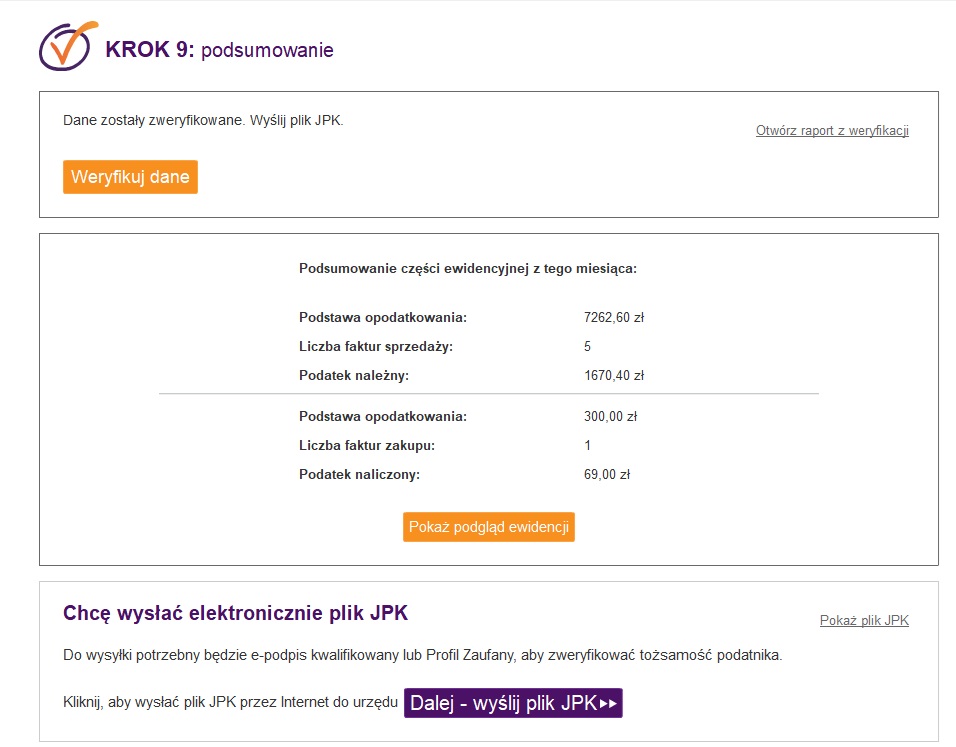Select the 69,00 zł Podatek naliczony value

click(607, 474)
